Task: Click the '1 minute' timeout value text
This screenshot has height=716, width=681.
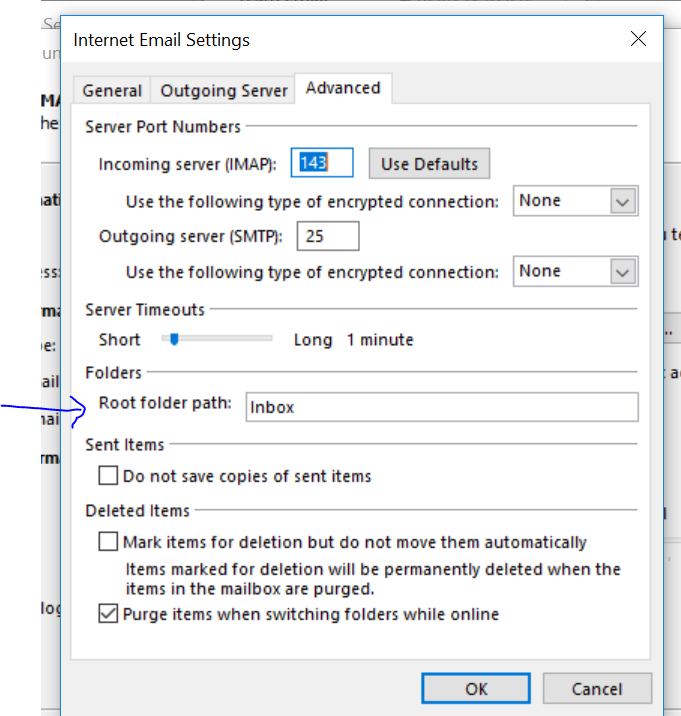Action: (x=380, y=340)
